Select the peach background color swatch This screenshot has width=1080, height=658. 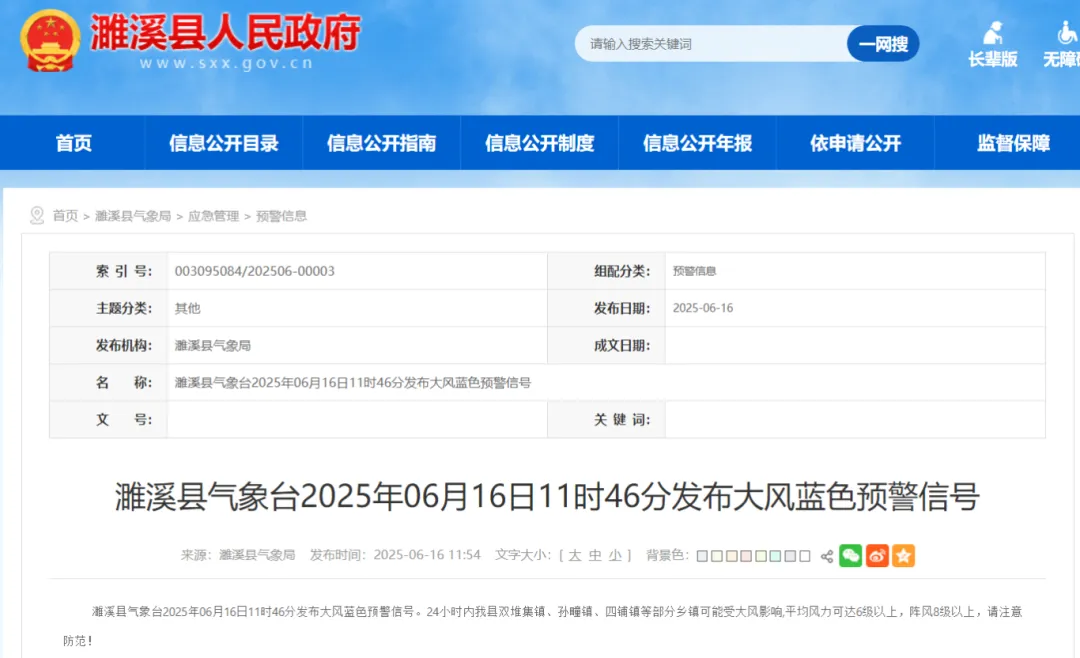pyautogui.click(x=731, y=556)
